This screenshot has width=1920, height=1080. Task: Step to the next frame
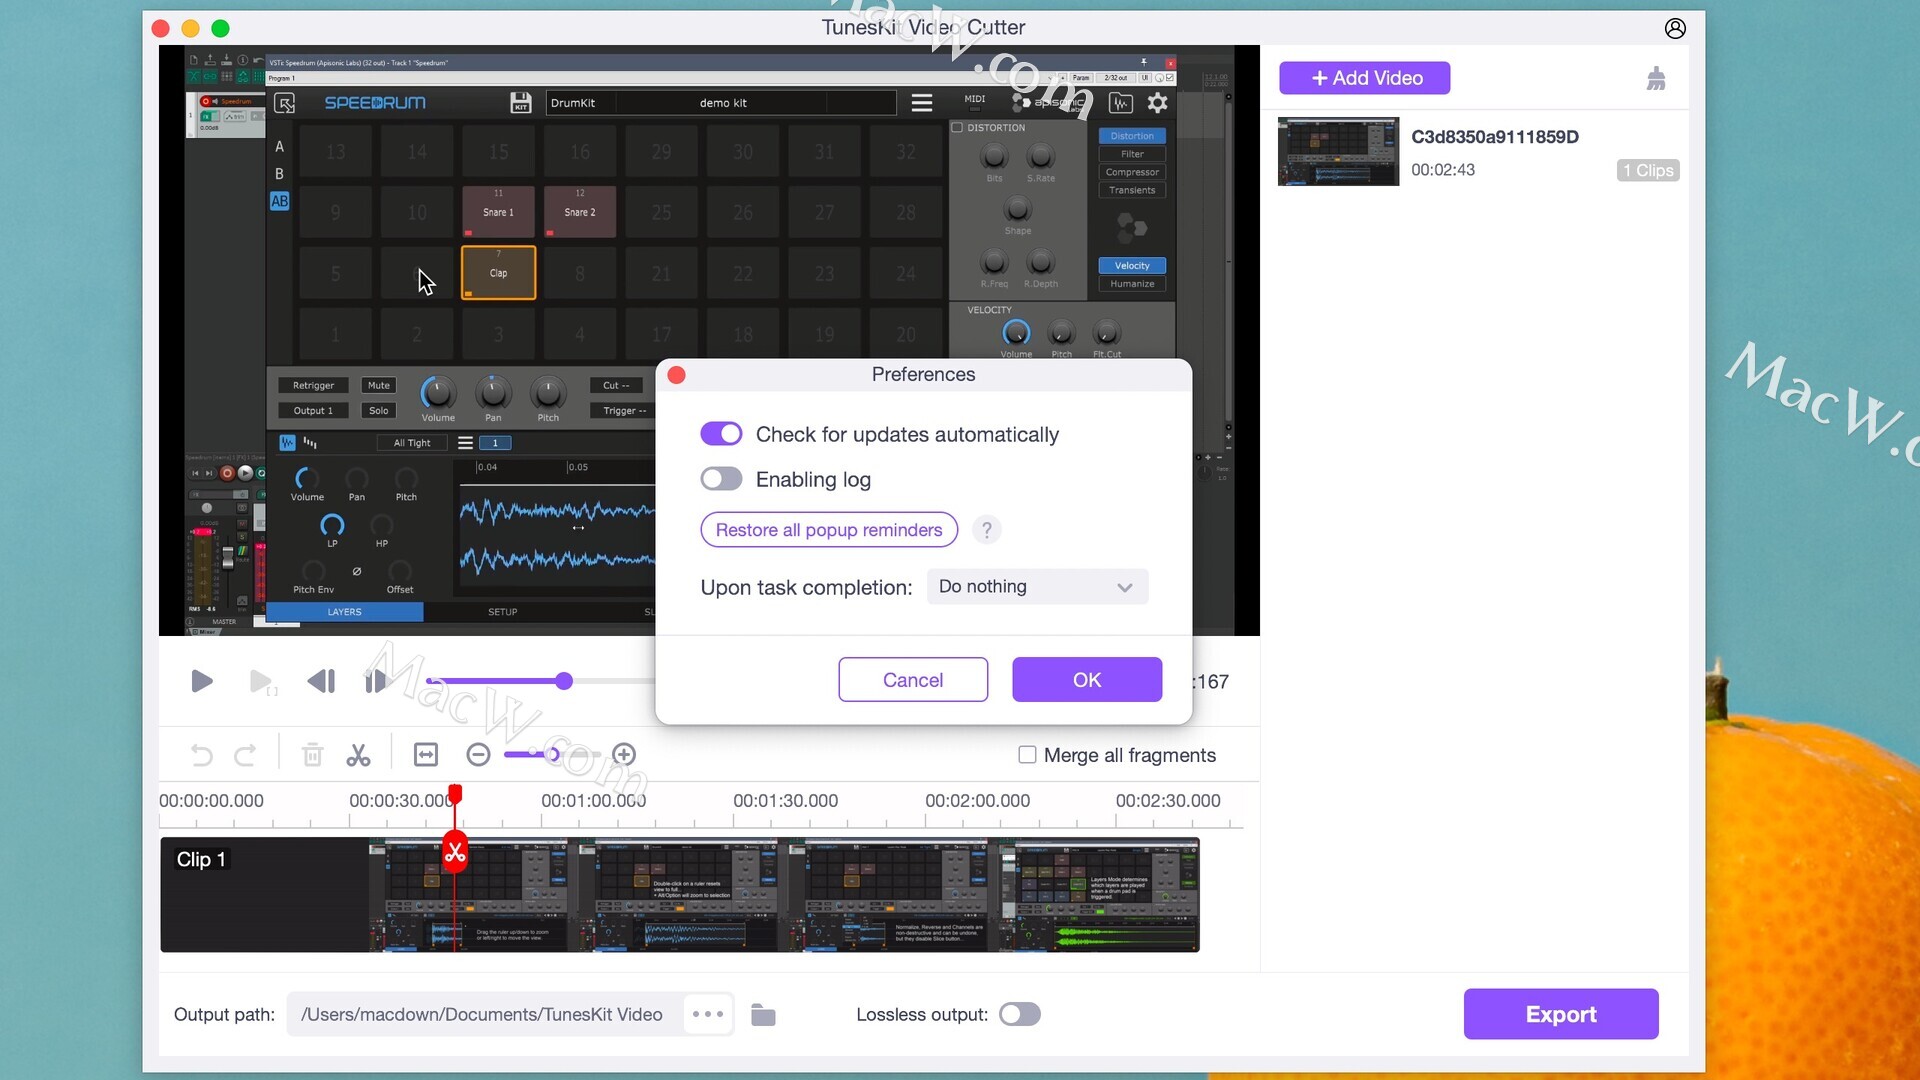pyautogui.click(x=376, y=682)
